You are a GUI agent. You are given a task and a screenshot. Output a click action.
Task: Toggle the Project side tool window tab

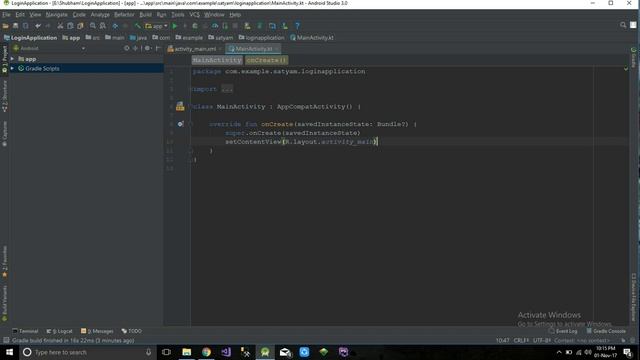tap(4, 60)
